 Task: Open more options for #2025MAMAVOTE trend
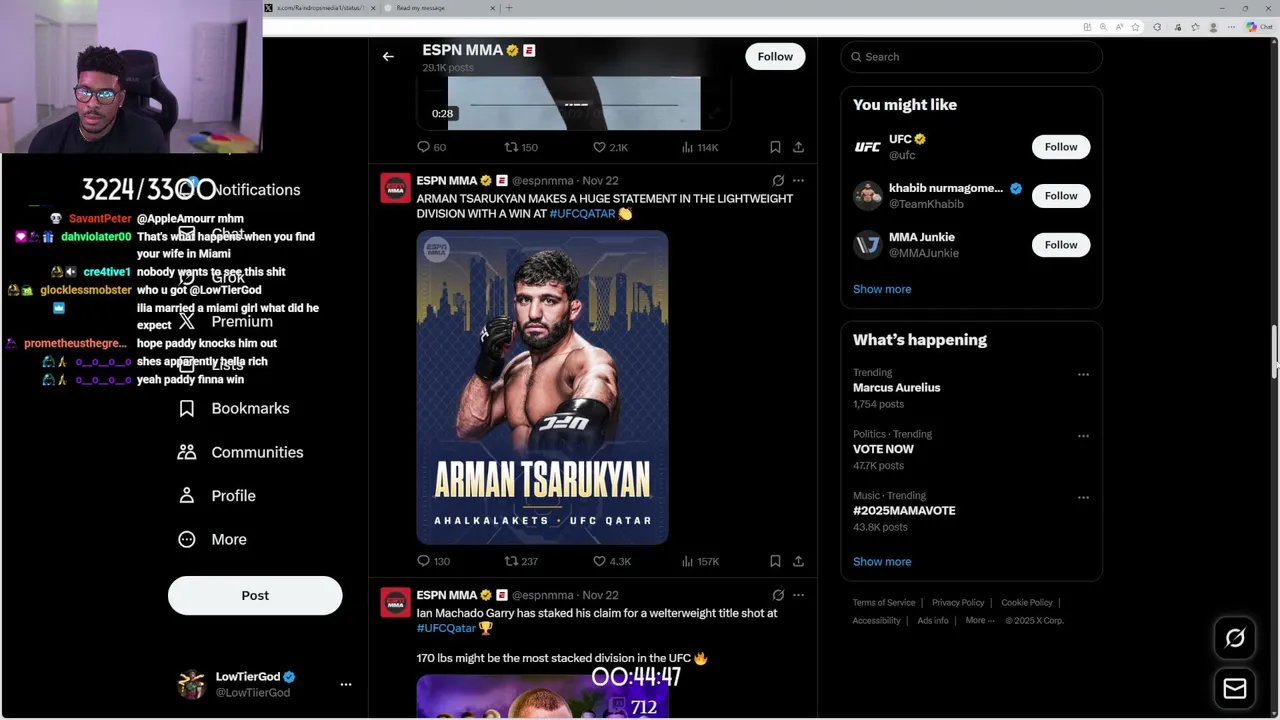pos(1083,497)
